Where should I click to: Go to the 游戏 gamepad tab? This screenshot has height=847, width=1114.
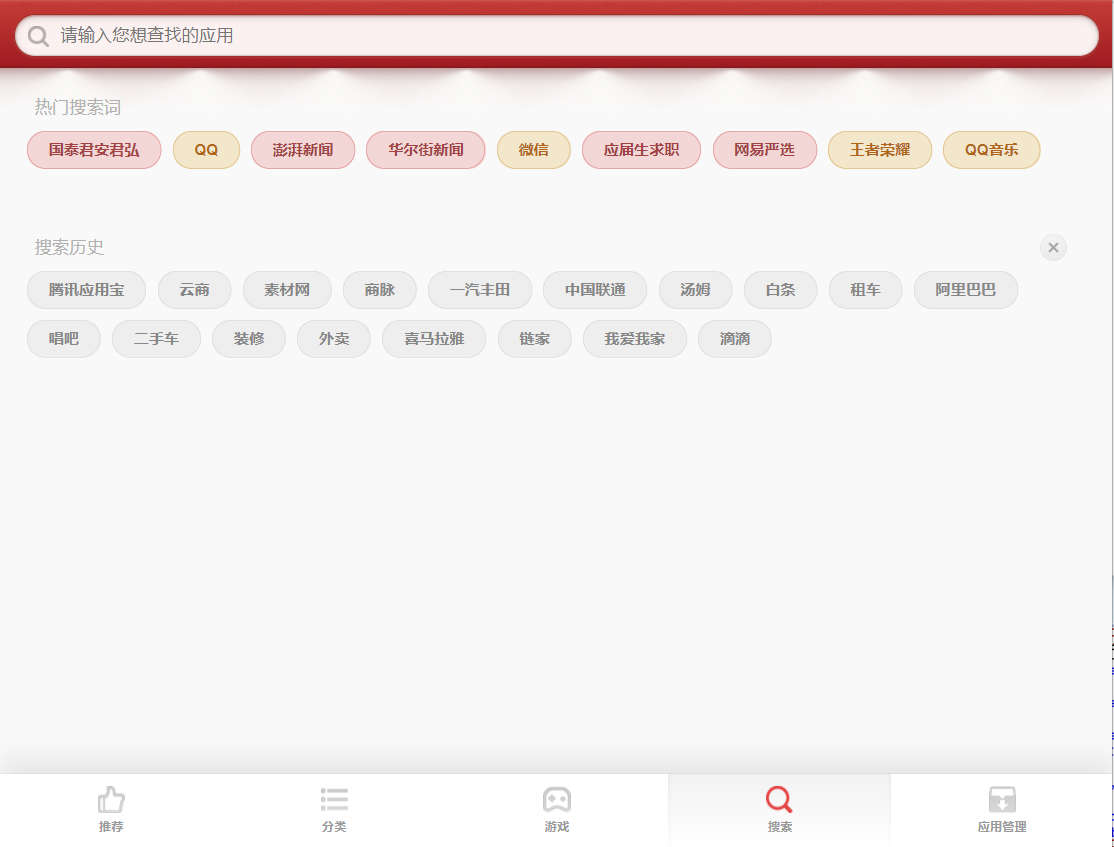point(556,809)
